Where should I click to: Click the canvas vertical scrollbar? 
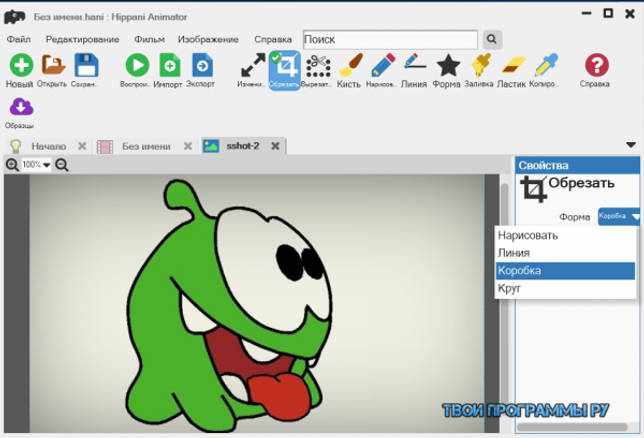504,303
